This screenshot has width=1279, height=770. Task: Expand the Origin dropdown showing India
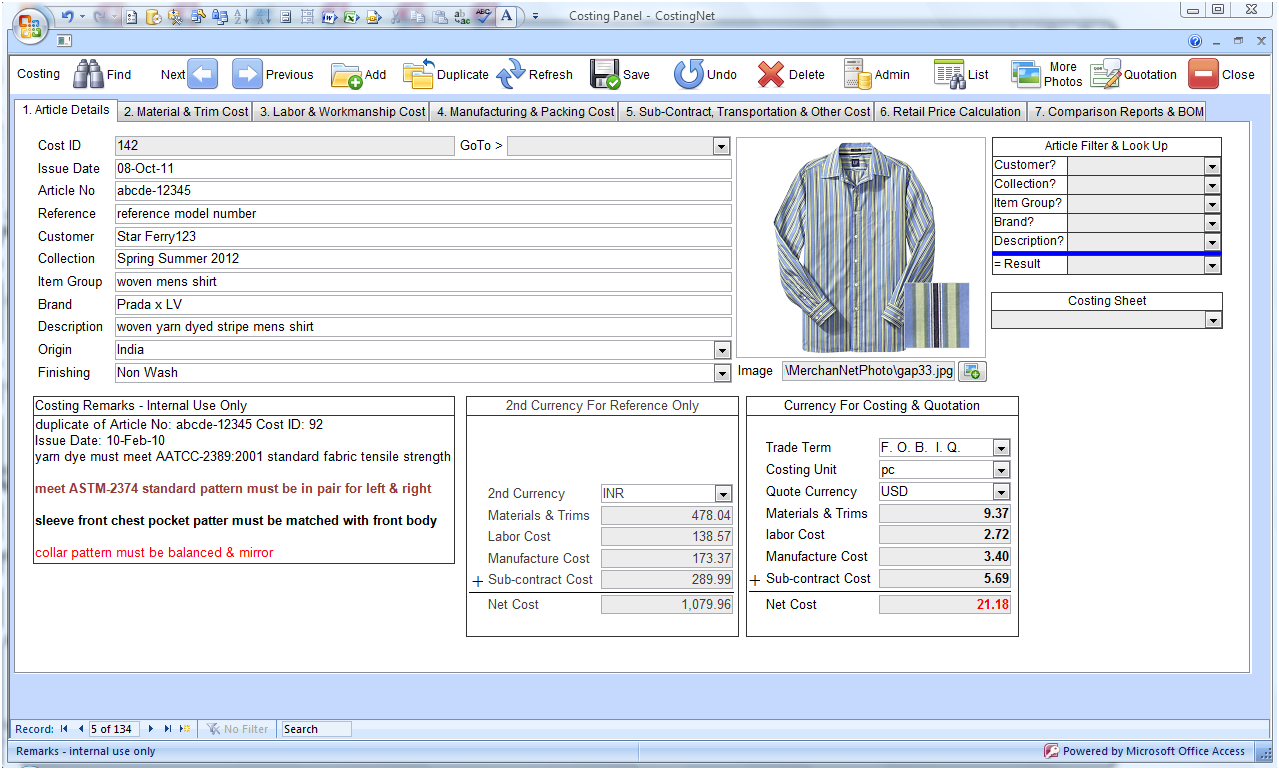pos(722,350)
